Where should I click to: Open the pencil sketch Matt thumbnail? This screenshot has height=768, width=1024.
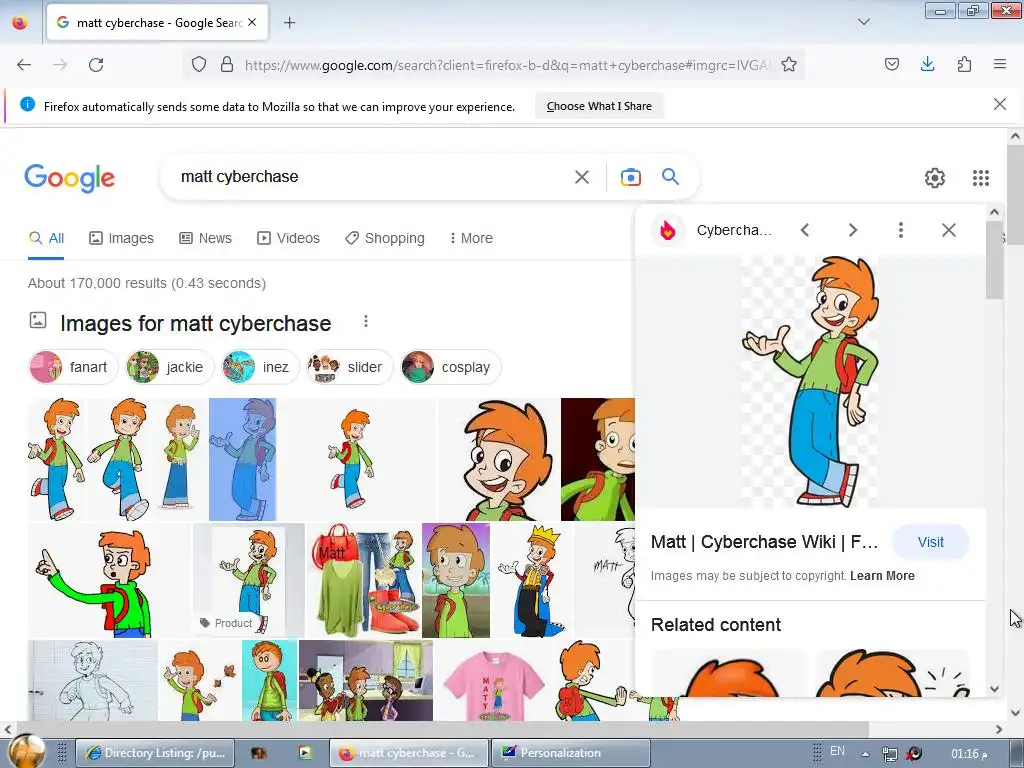(92, 680)
